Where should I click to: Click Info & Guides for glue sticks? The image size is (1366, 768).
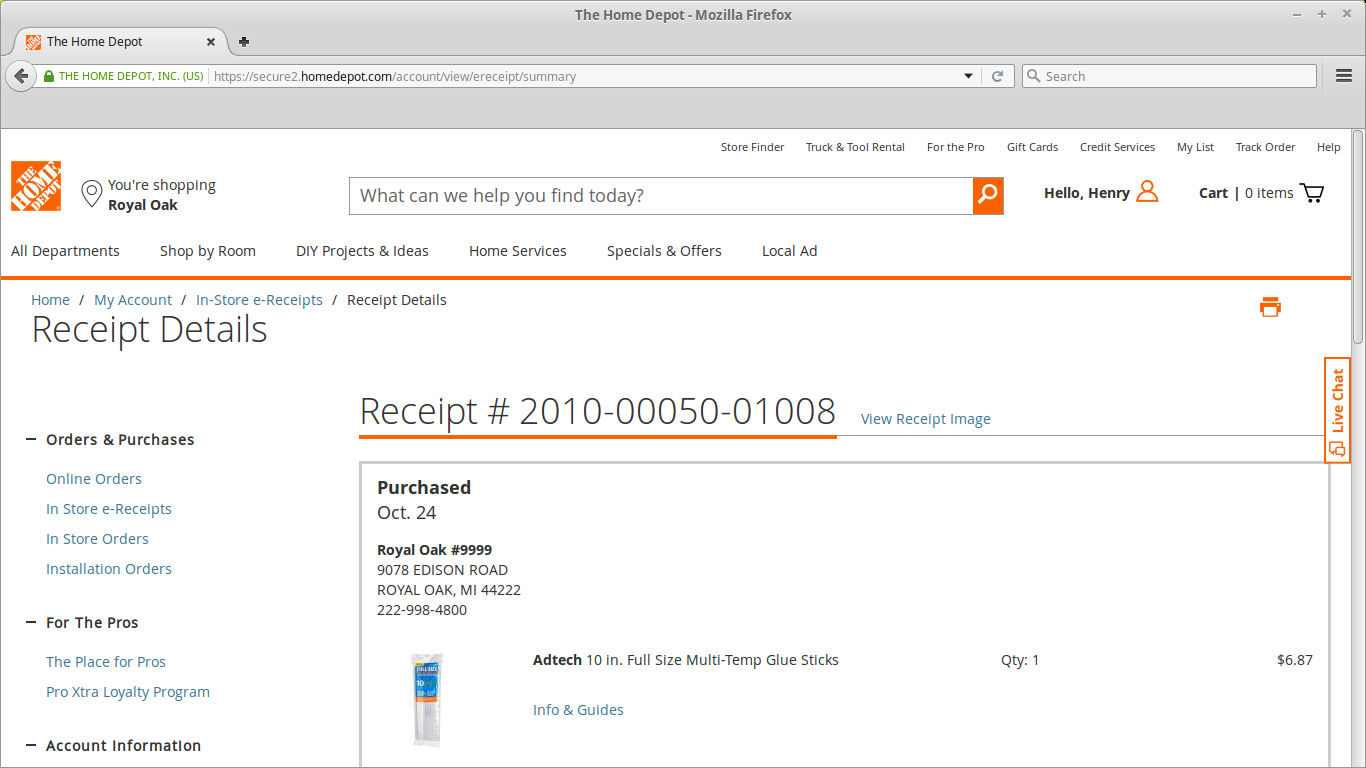[578, 710]
